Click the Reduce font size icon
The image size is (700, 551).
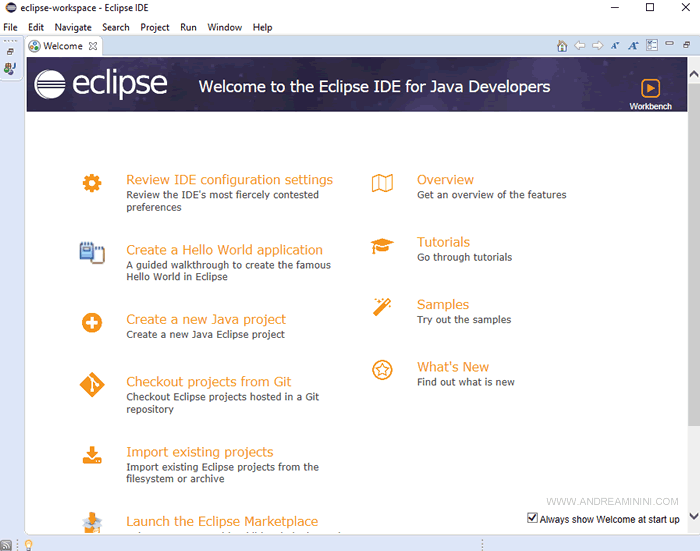click(615, 46)
